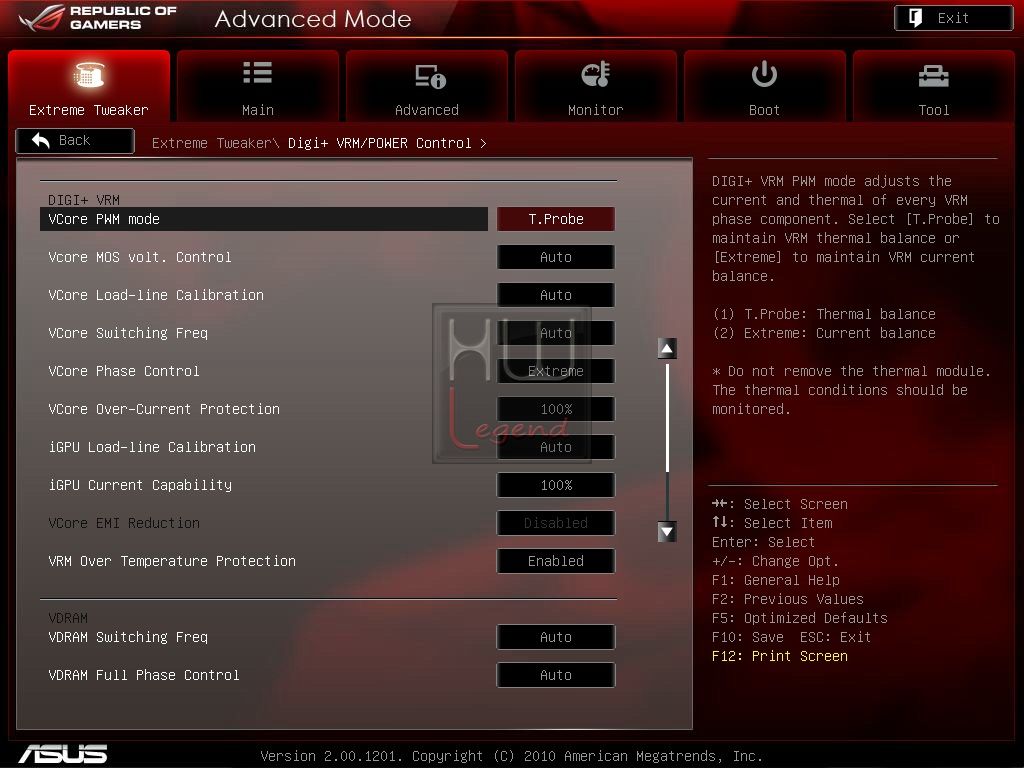Image resolution: width=1024 pixels, height=768 pixels.
Task: Click the F5: Optimized Defaults hint
Action: [800, 618]
